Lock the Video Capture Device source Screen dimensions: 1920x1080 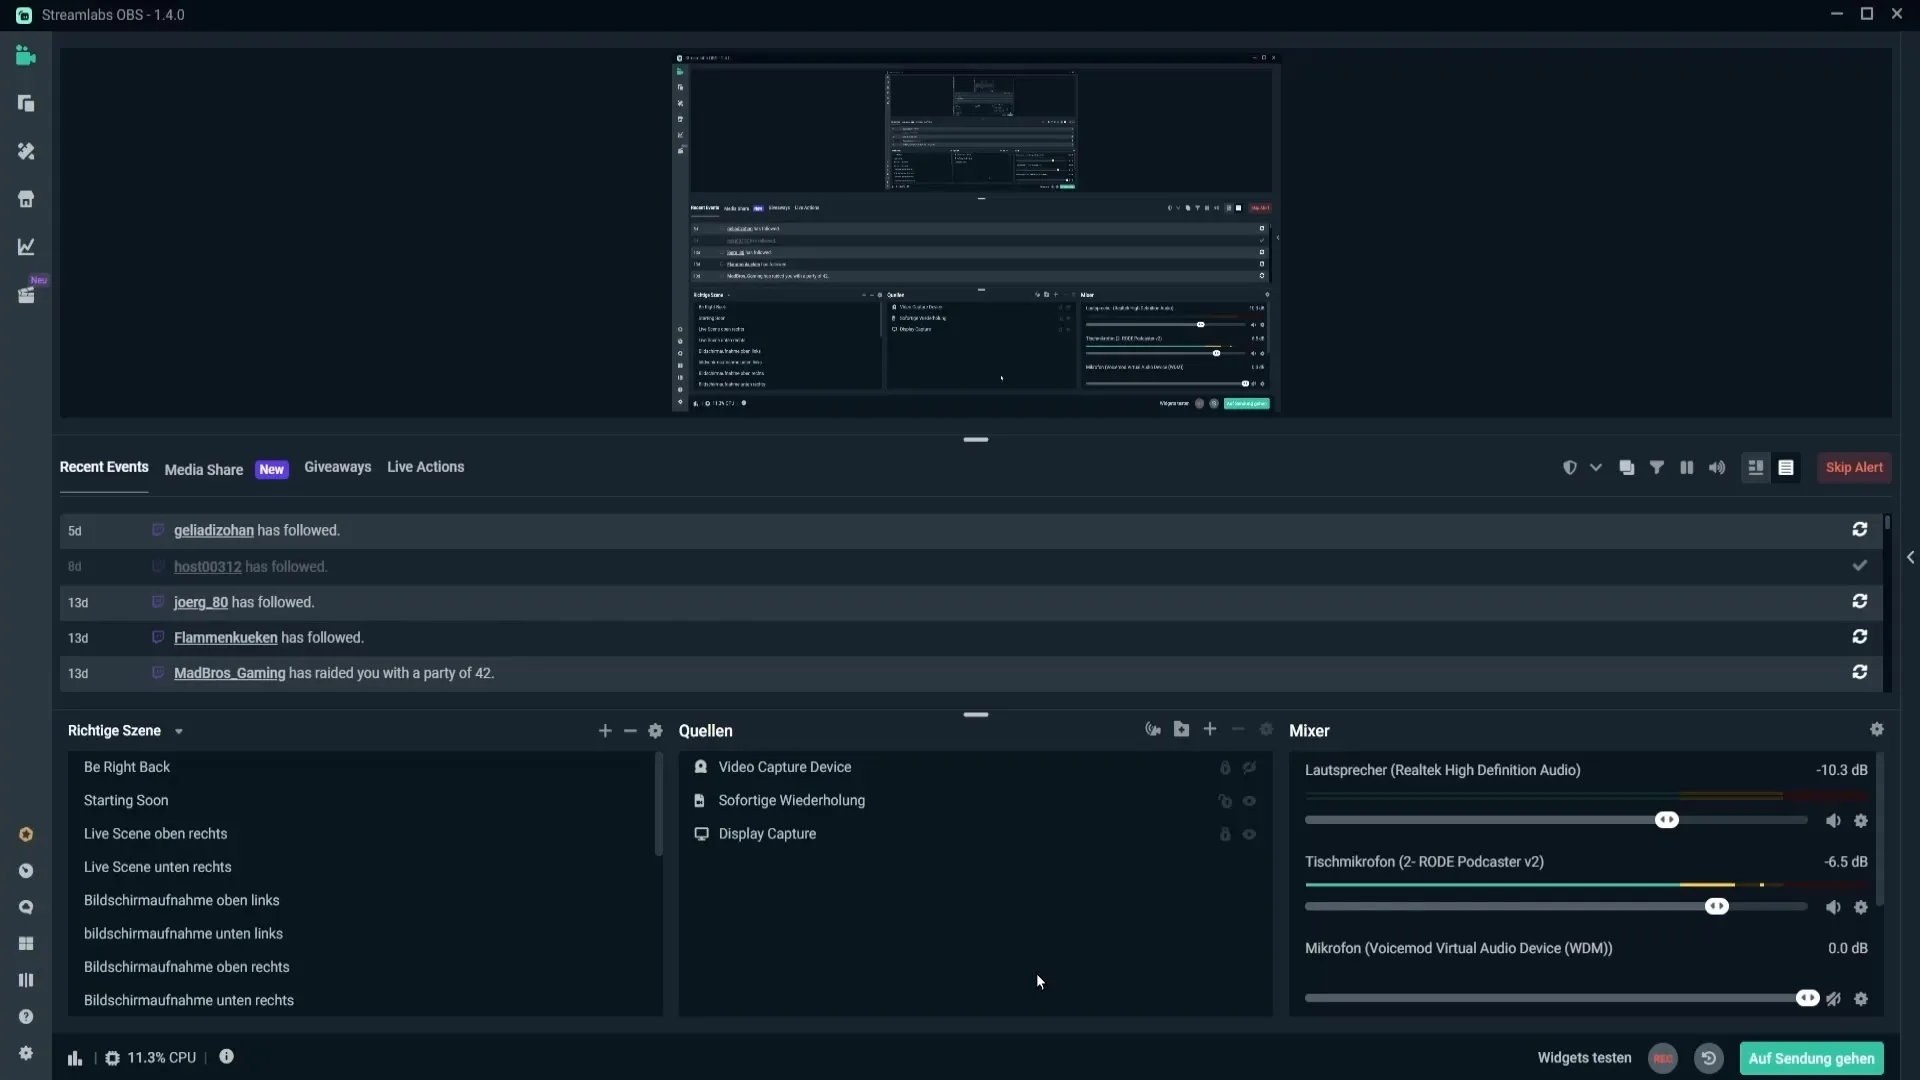(1225, 768)
